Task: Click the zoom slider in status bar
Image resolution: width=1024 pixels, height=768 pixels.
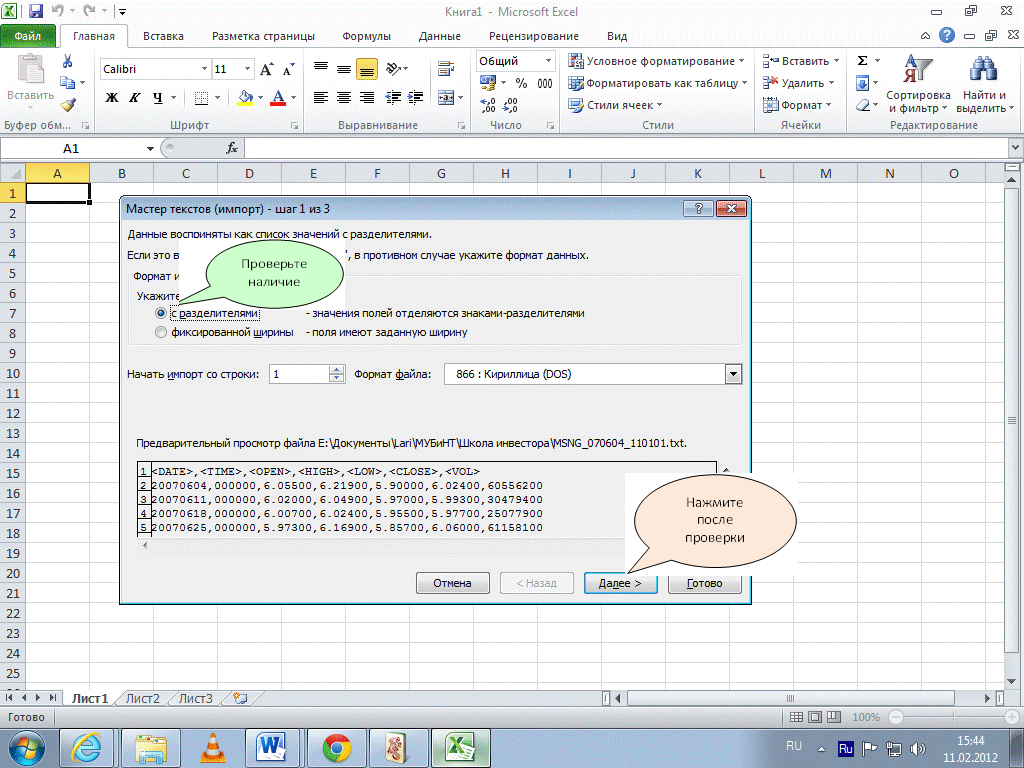Action: tap(953, 717)
